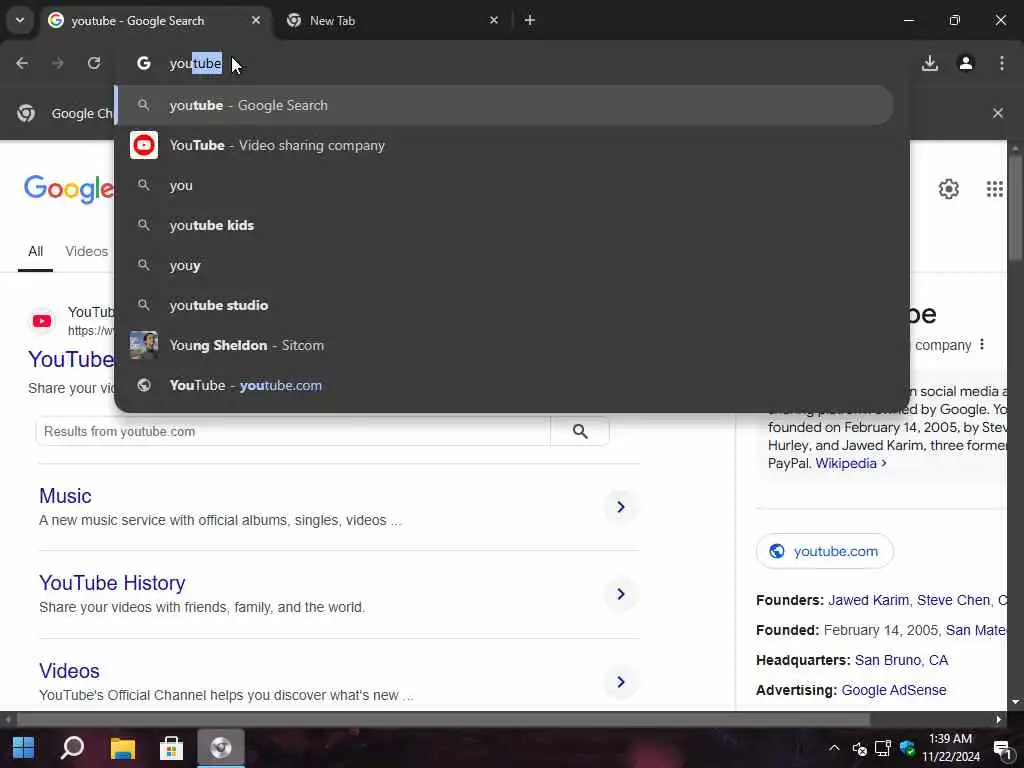This screenshot has width=1024, height=768.
Task: Reload the current page
Action: click(94, 63)
